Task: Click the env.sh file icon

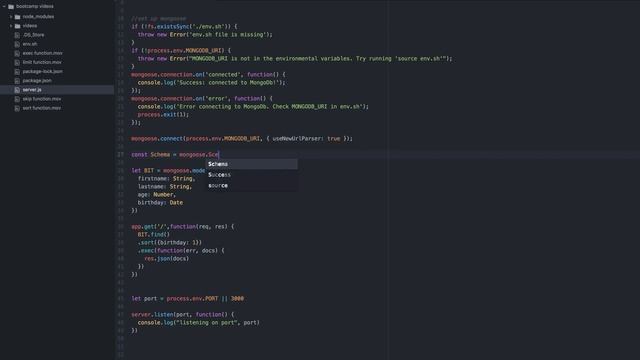Action: click(x=17, y=44)
